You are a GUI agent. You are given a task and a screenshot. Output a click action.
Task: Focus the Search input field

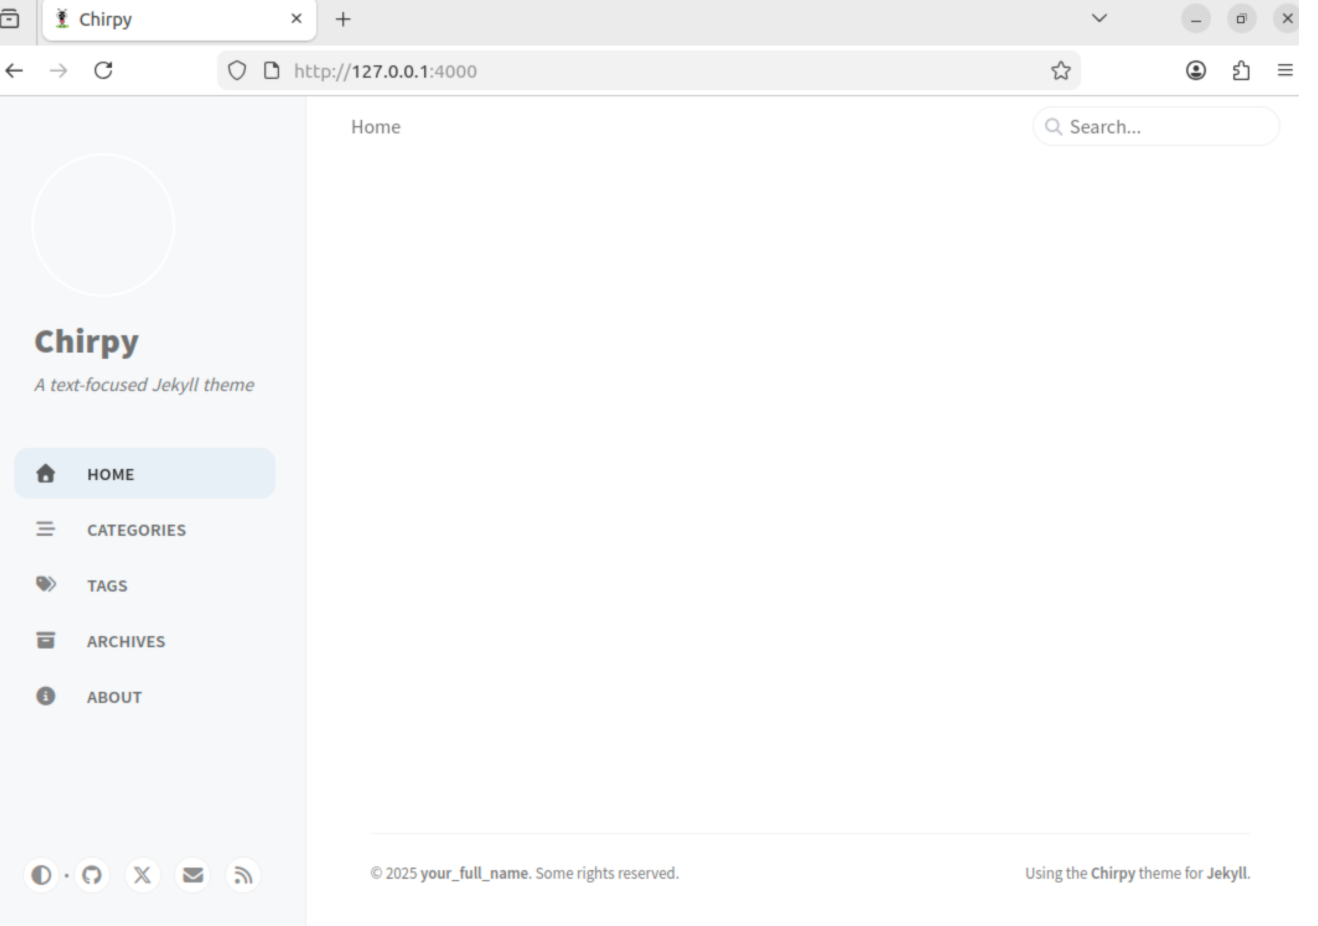point(1156,126)
